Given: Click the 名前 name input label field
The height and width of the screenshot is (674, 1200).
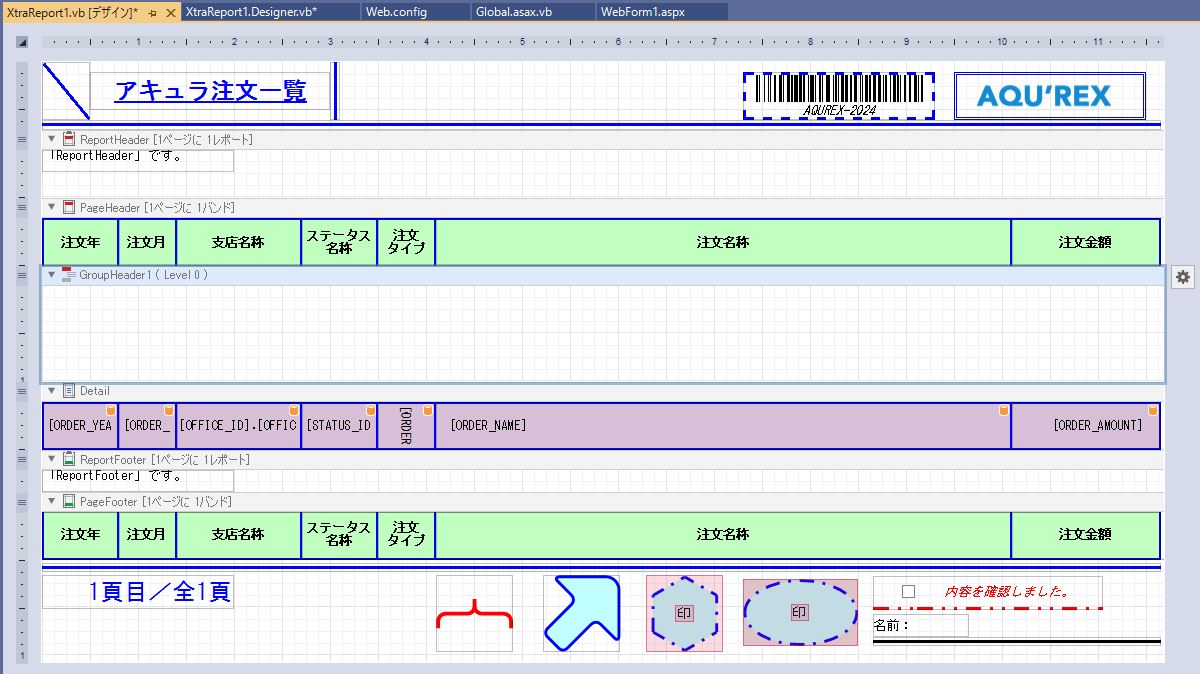Looking at the screenshot, I should (x=920, y=626).
